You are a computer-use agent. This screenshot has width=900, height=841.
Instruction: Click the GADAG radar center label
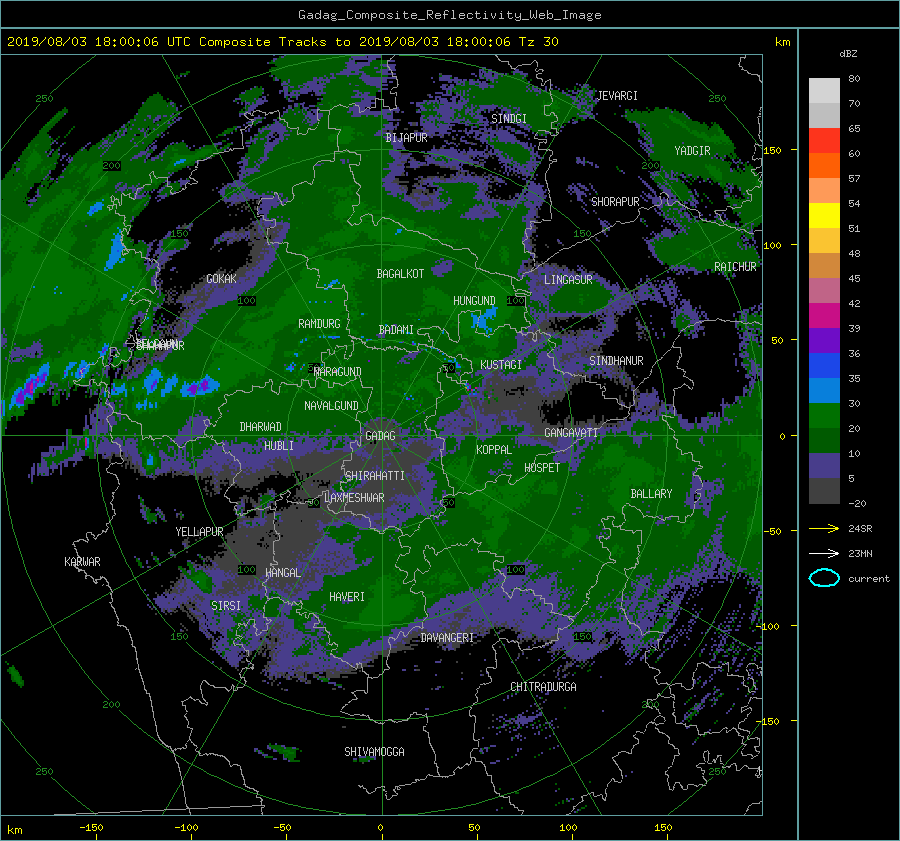[381, 436]
